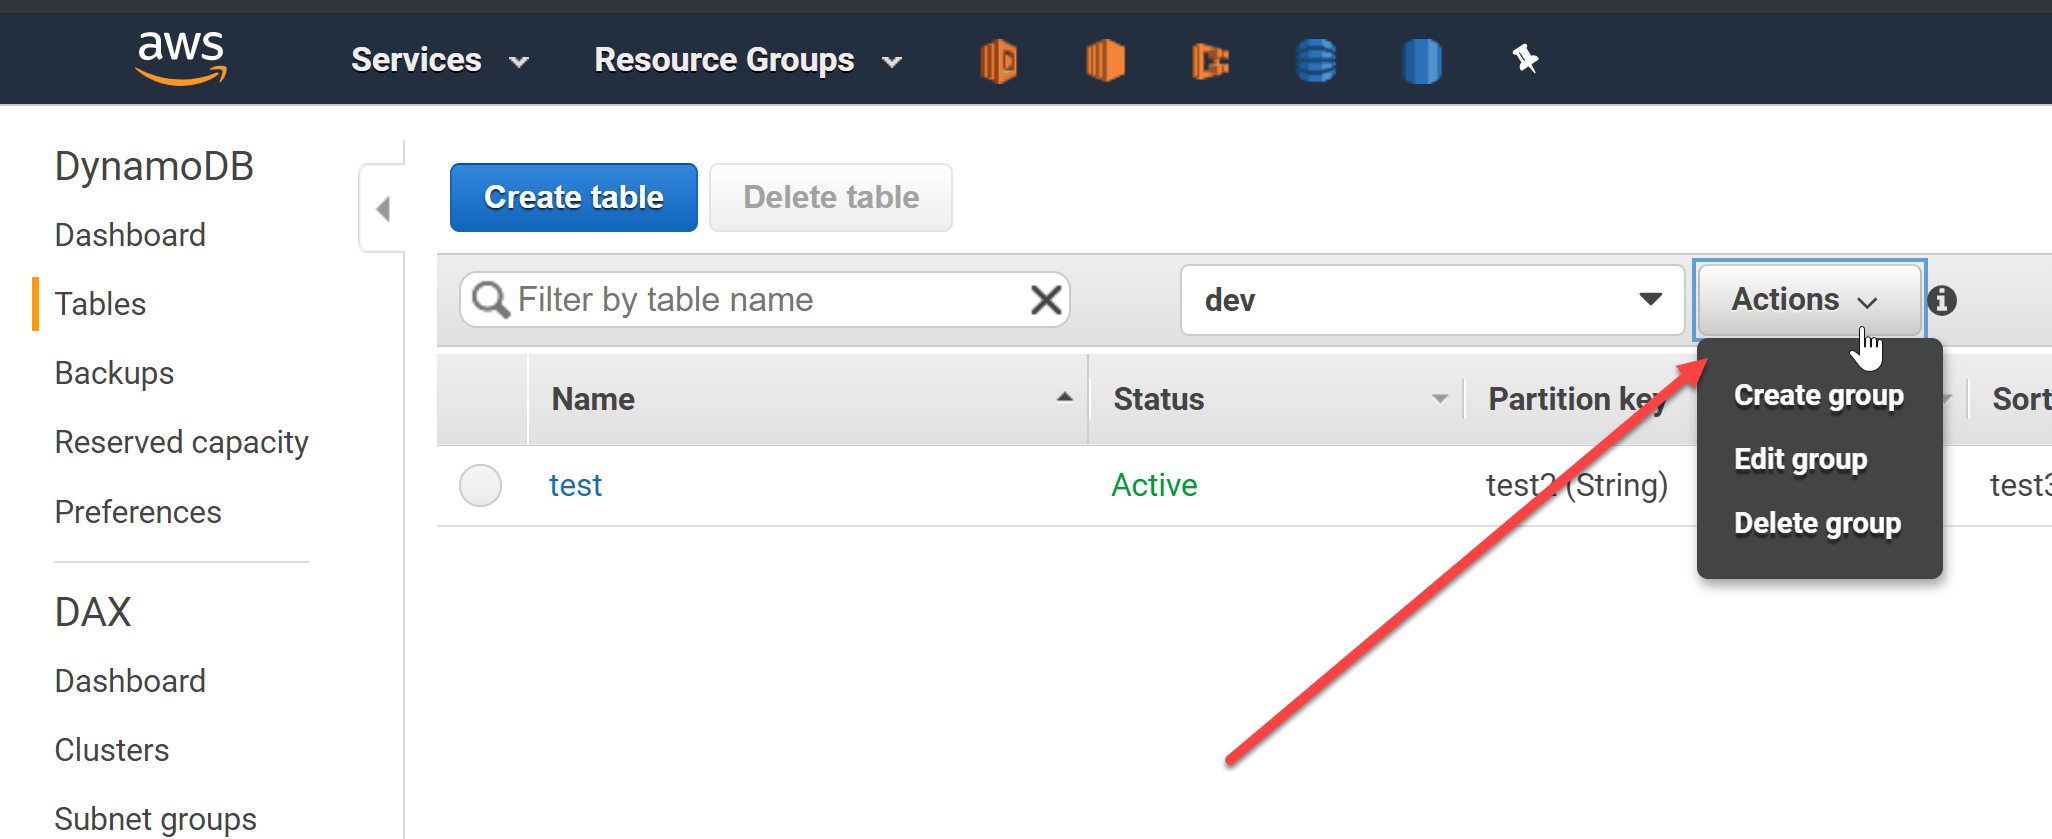Open DAX Clusters page
Screen dimensions: 2052x839
coord(112,750)
